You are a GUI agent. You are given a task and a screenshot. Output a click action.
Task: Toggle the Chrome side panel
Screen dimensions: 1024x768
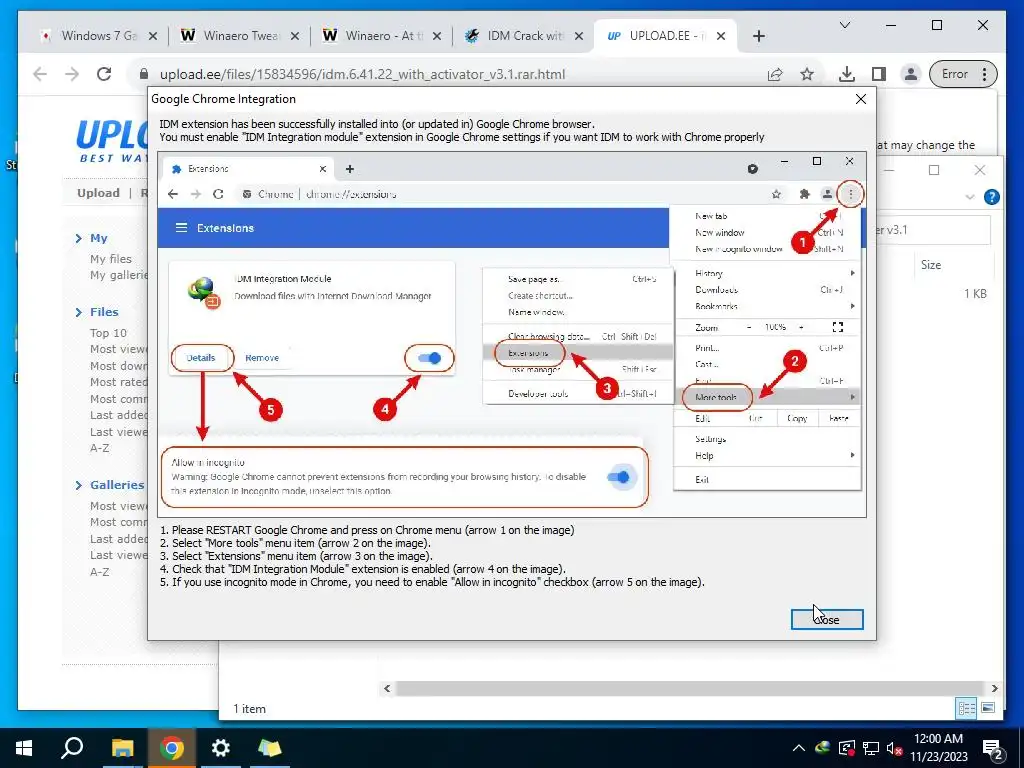(x=879, y=74)
